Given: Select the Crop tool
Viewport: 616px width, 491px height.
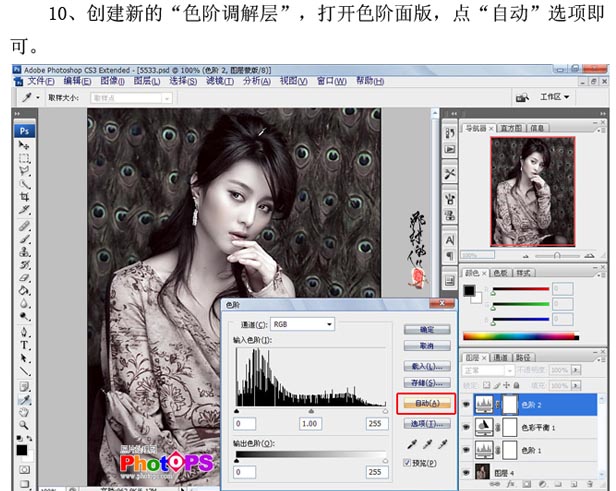Looking at the screenshot, I should coord(24,197).
